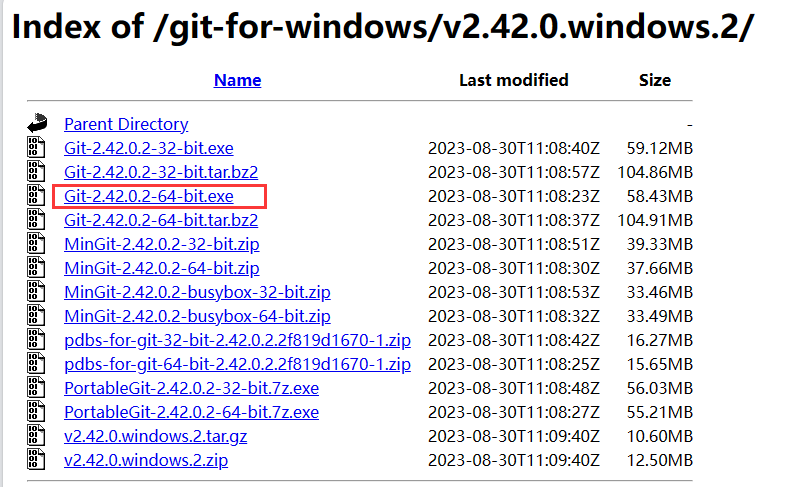Click the timestamp 2023-08-30T11:08:42Z
809x487 pixels.
click(x=514, y=340)
